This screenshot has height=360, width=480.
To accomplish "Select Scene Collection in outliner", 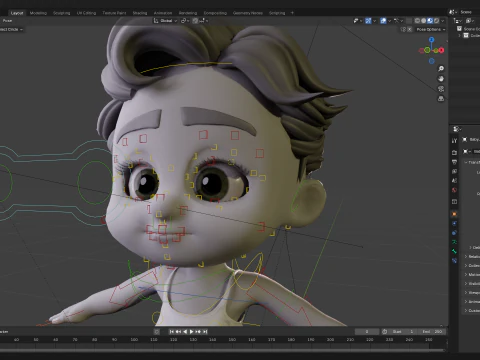I will coord(469,29).
